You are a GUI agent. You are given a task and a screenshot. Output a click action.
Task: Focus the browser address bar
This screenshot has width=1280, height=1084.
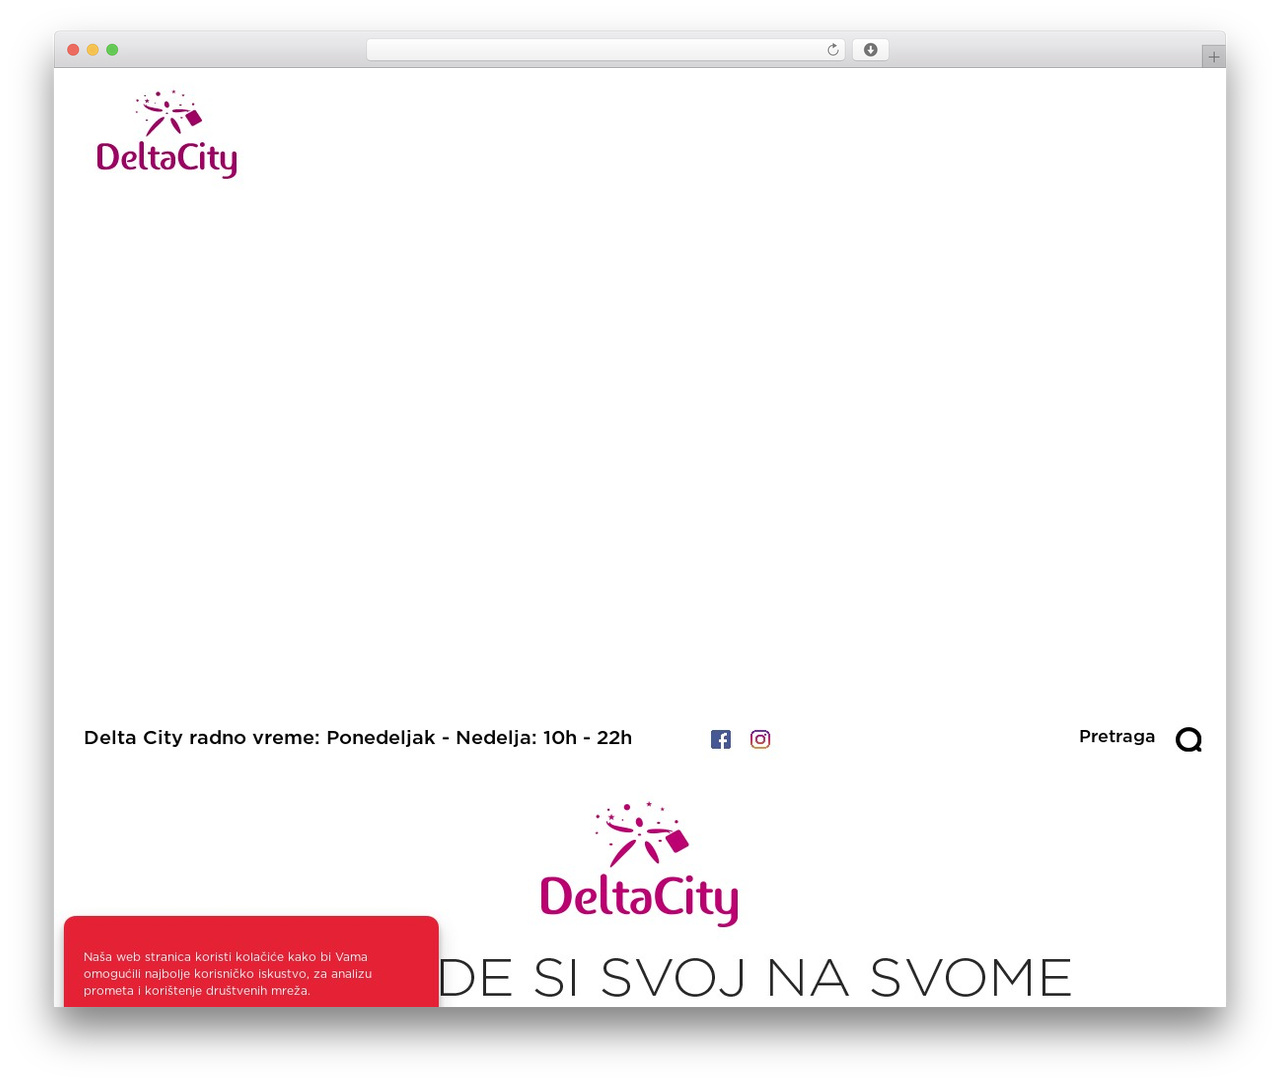point(605,50)
